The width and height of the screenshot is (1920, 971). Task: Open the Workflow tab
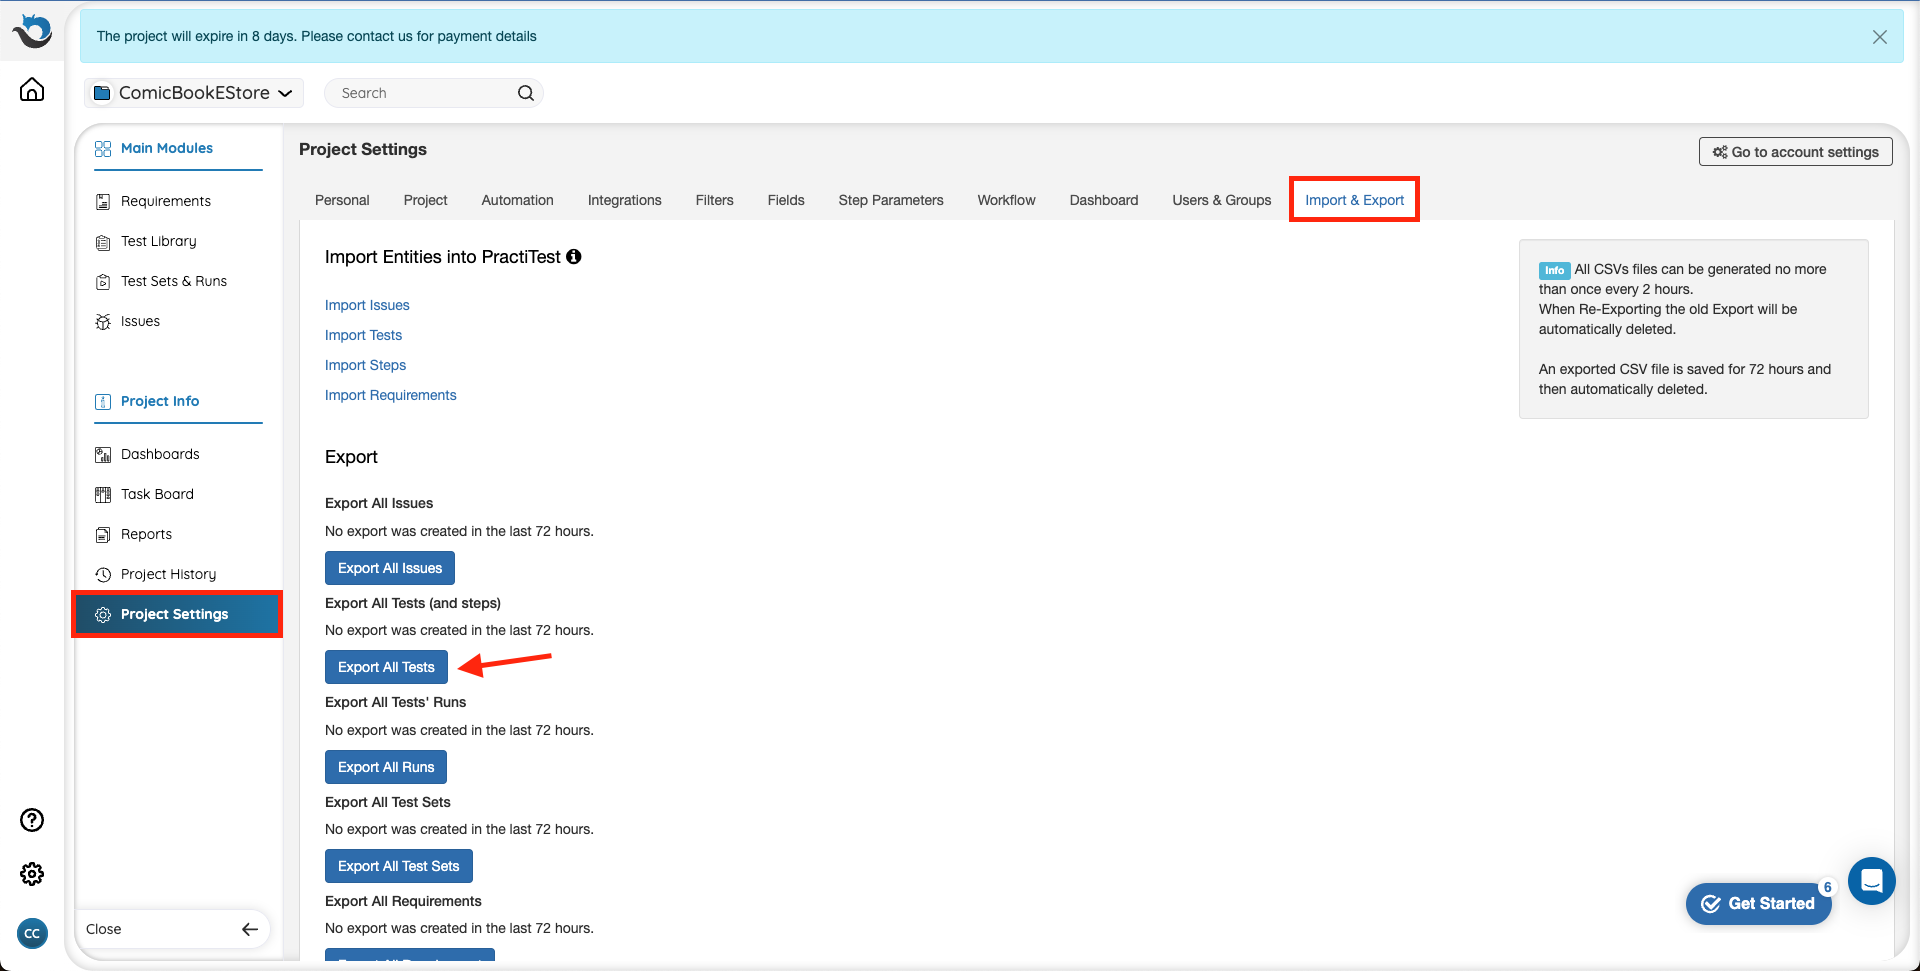(1006, 200)
